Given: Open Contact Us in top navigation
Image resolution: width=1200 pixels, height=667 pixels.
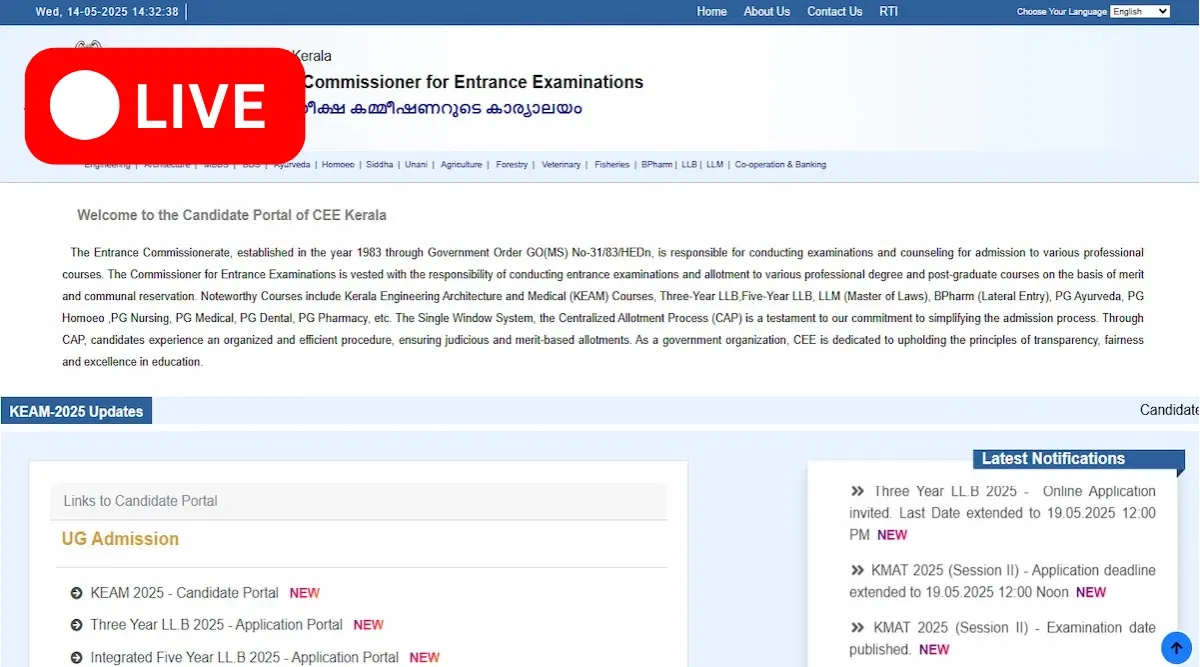Looking at the screenshot, I should [x=834, y=12].
